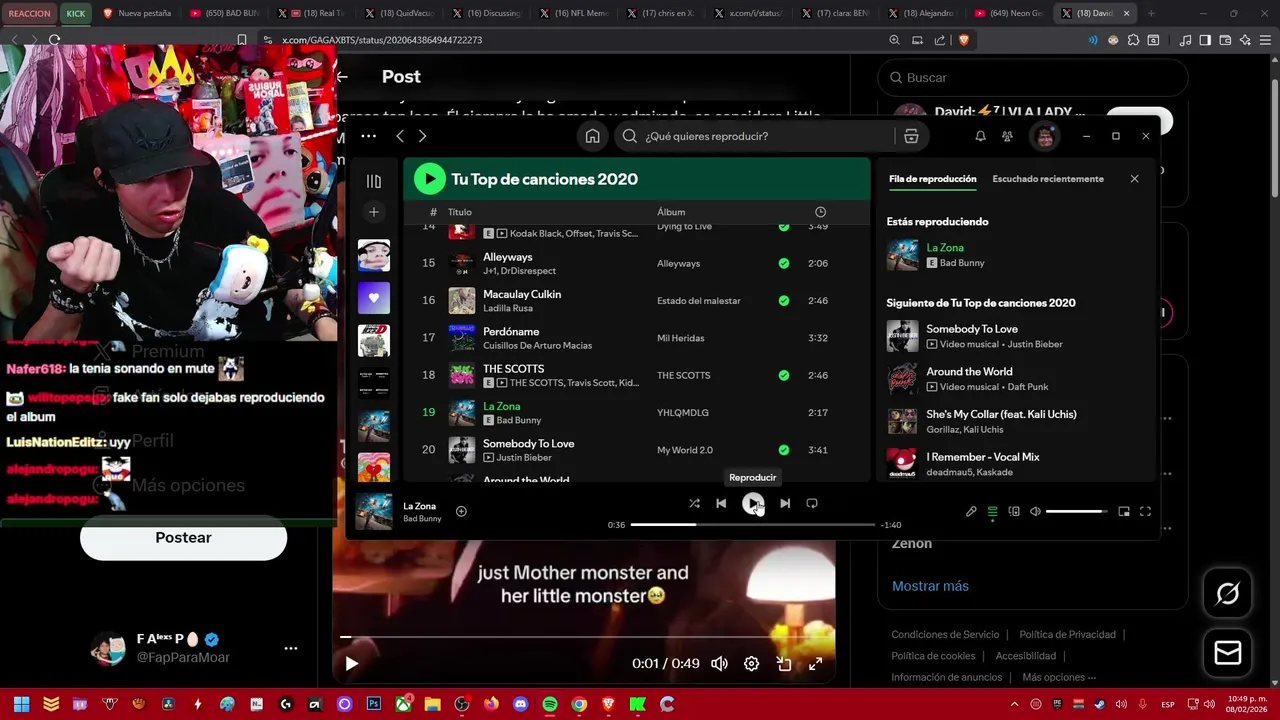Select I Remember - Vocal Mix in queue
Screen dimensions: 1280x720
[x=1016, y=463]
